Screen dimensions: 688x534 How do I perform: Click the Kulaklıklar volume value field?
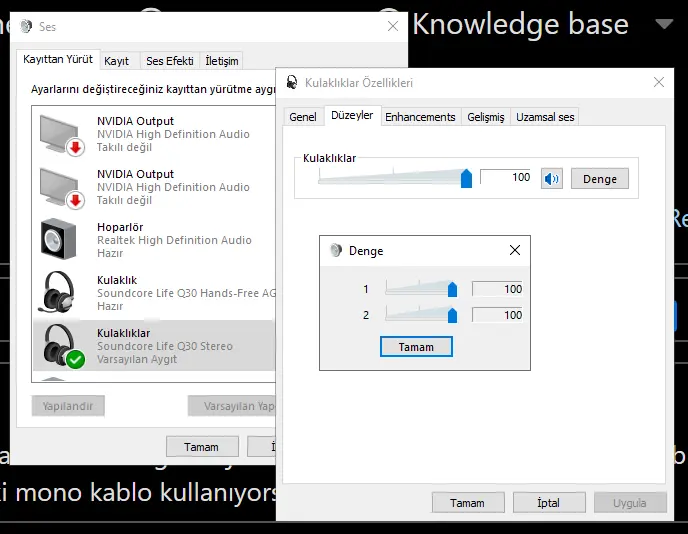click(505, 177)
